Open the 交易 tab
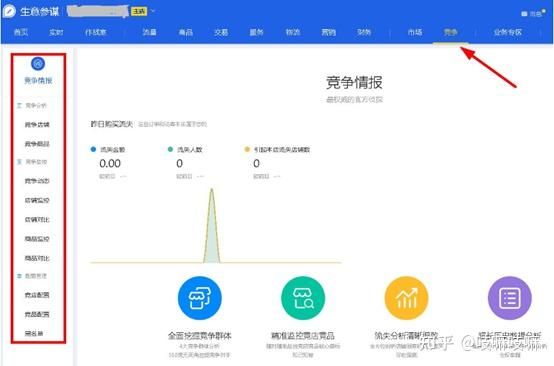Viewport: 554px width, 366px height. [x=221, y=32]
